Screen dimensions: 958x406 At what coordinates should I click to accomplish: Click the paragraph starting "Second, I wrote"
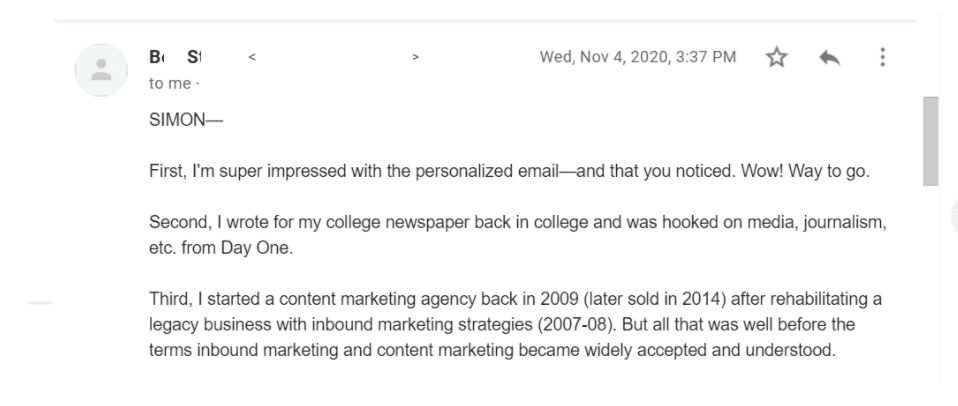tap(500, 222)
